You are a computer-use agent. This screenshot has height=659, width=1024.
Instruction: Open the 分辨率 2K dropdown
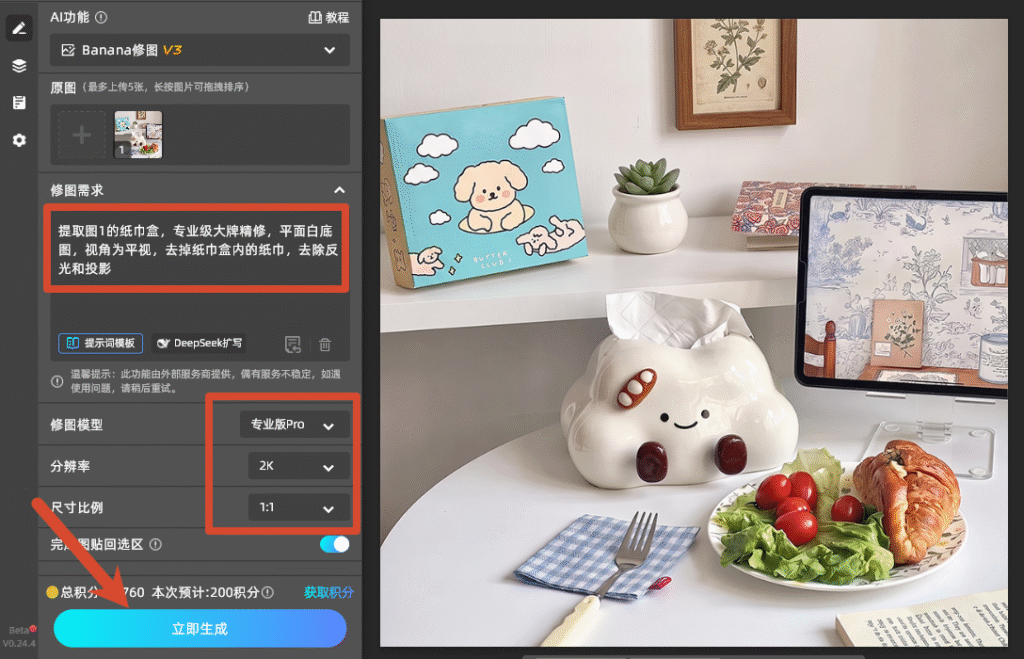pyautogui.click(x=298, y=466)
